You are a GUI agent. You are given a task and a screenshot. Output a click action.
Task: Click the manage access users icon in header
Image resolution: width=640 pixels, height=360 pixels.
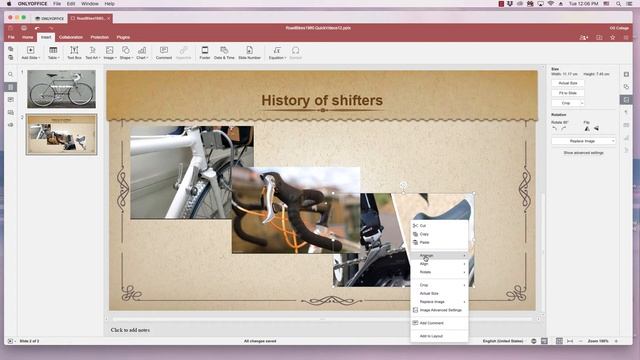pyautogui.click(x=584, y=38)
